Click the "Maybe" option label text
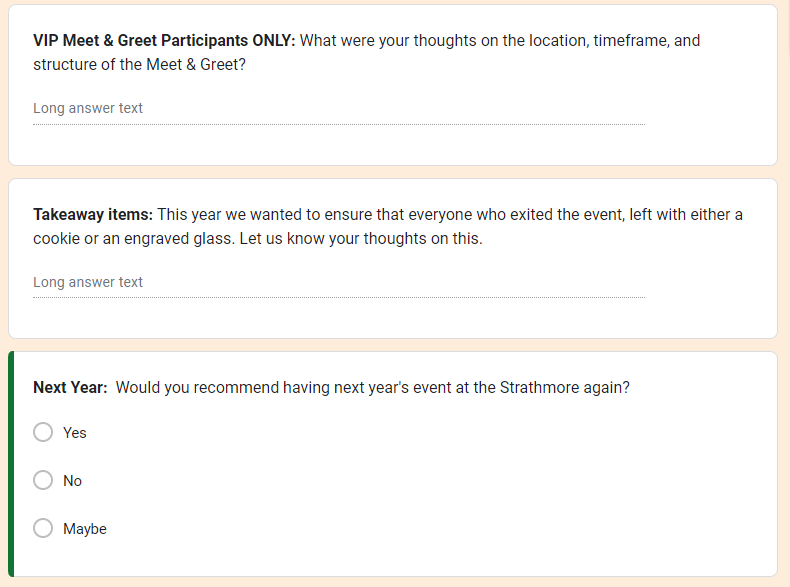This screenshot has height=587, width=790. pyautogui.click(x=85, y=529)
